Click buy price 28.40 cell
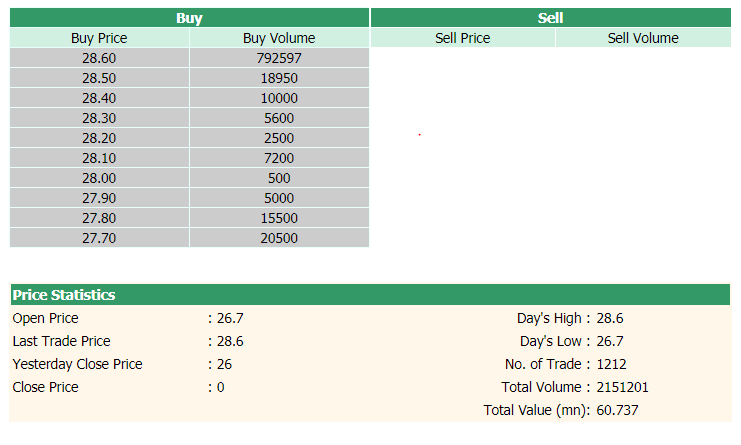 pyautogui.click(x=99, y=98)
